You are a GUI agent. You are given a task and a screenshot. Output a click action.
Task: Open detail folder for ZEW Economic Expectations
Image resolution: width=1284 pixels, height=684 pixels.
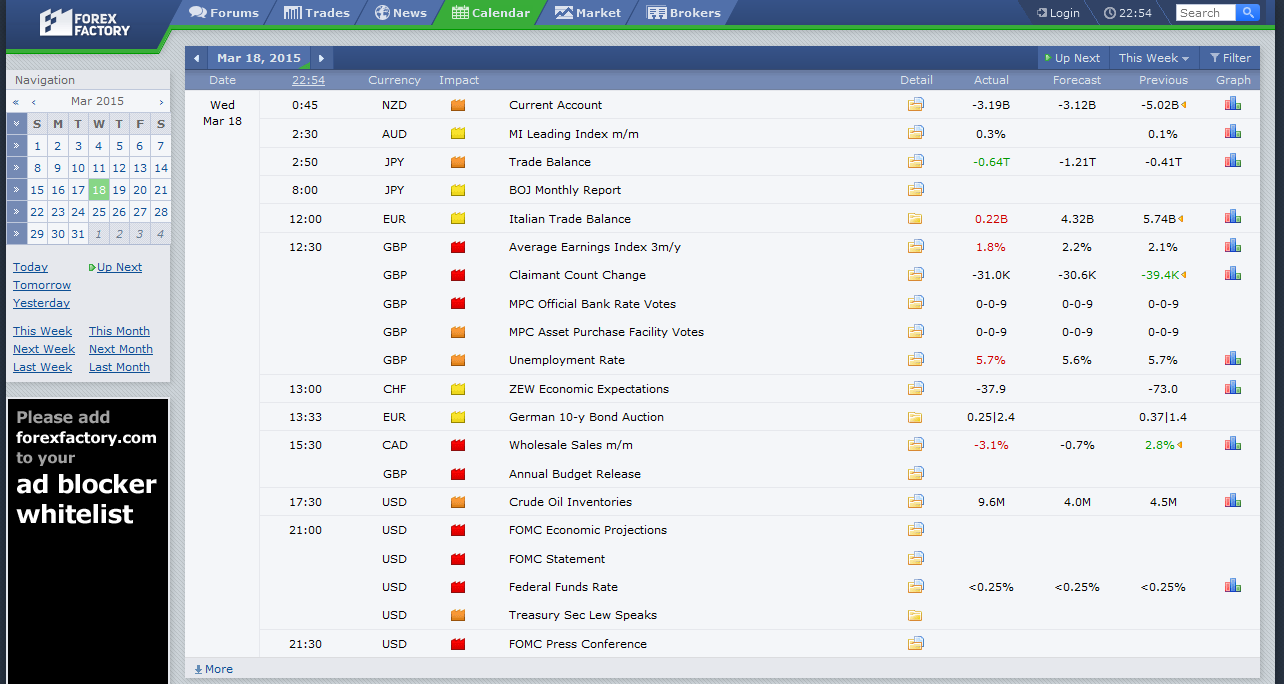pyautogui.click(x=915, y=388)
